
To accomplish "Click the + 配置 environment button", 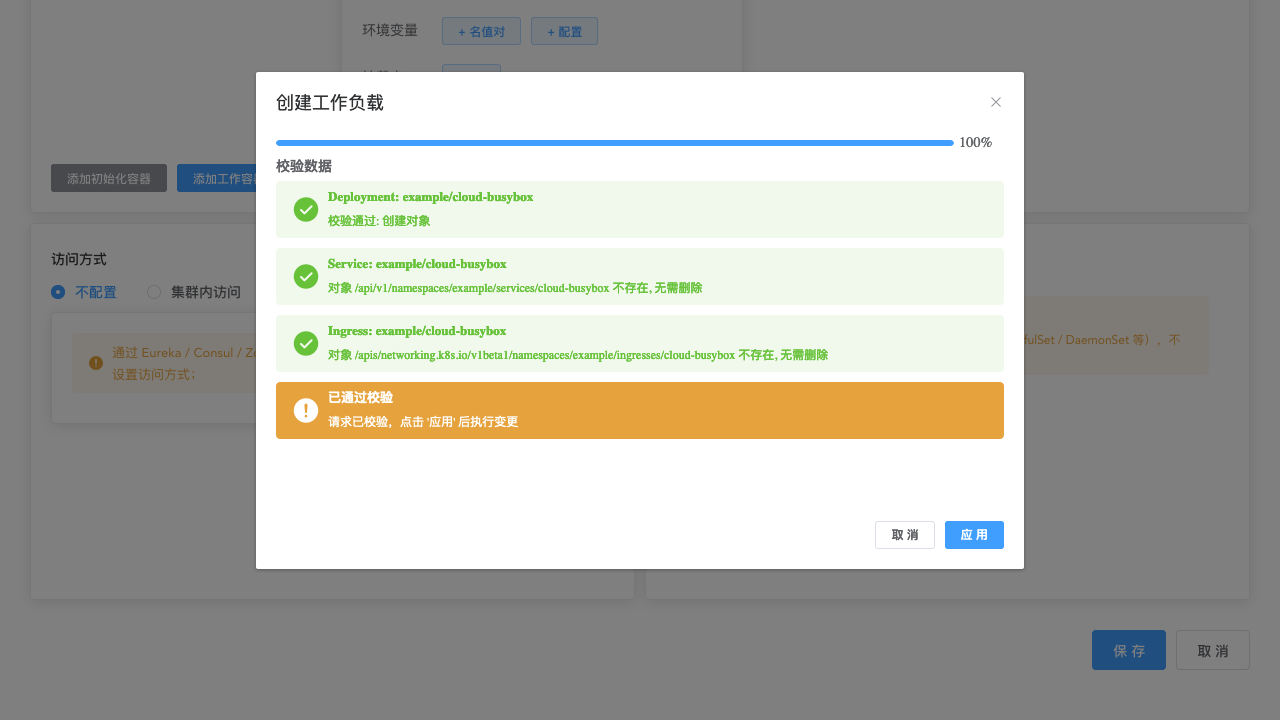I will click(x=564, y=31).
